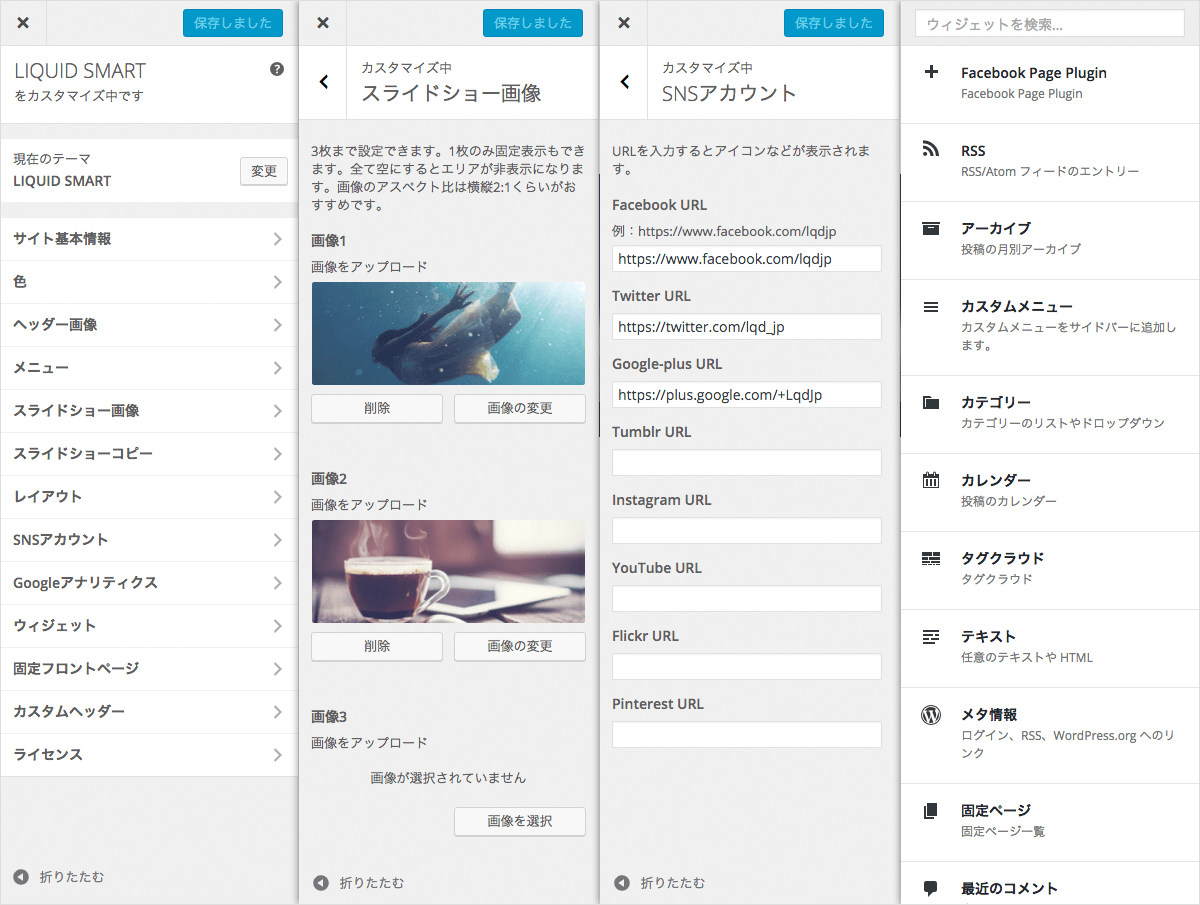Expand ウィジェット section
Screen dimensions: 1200x905
tap(149, 626)
